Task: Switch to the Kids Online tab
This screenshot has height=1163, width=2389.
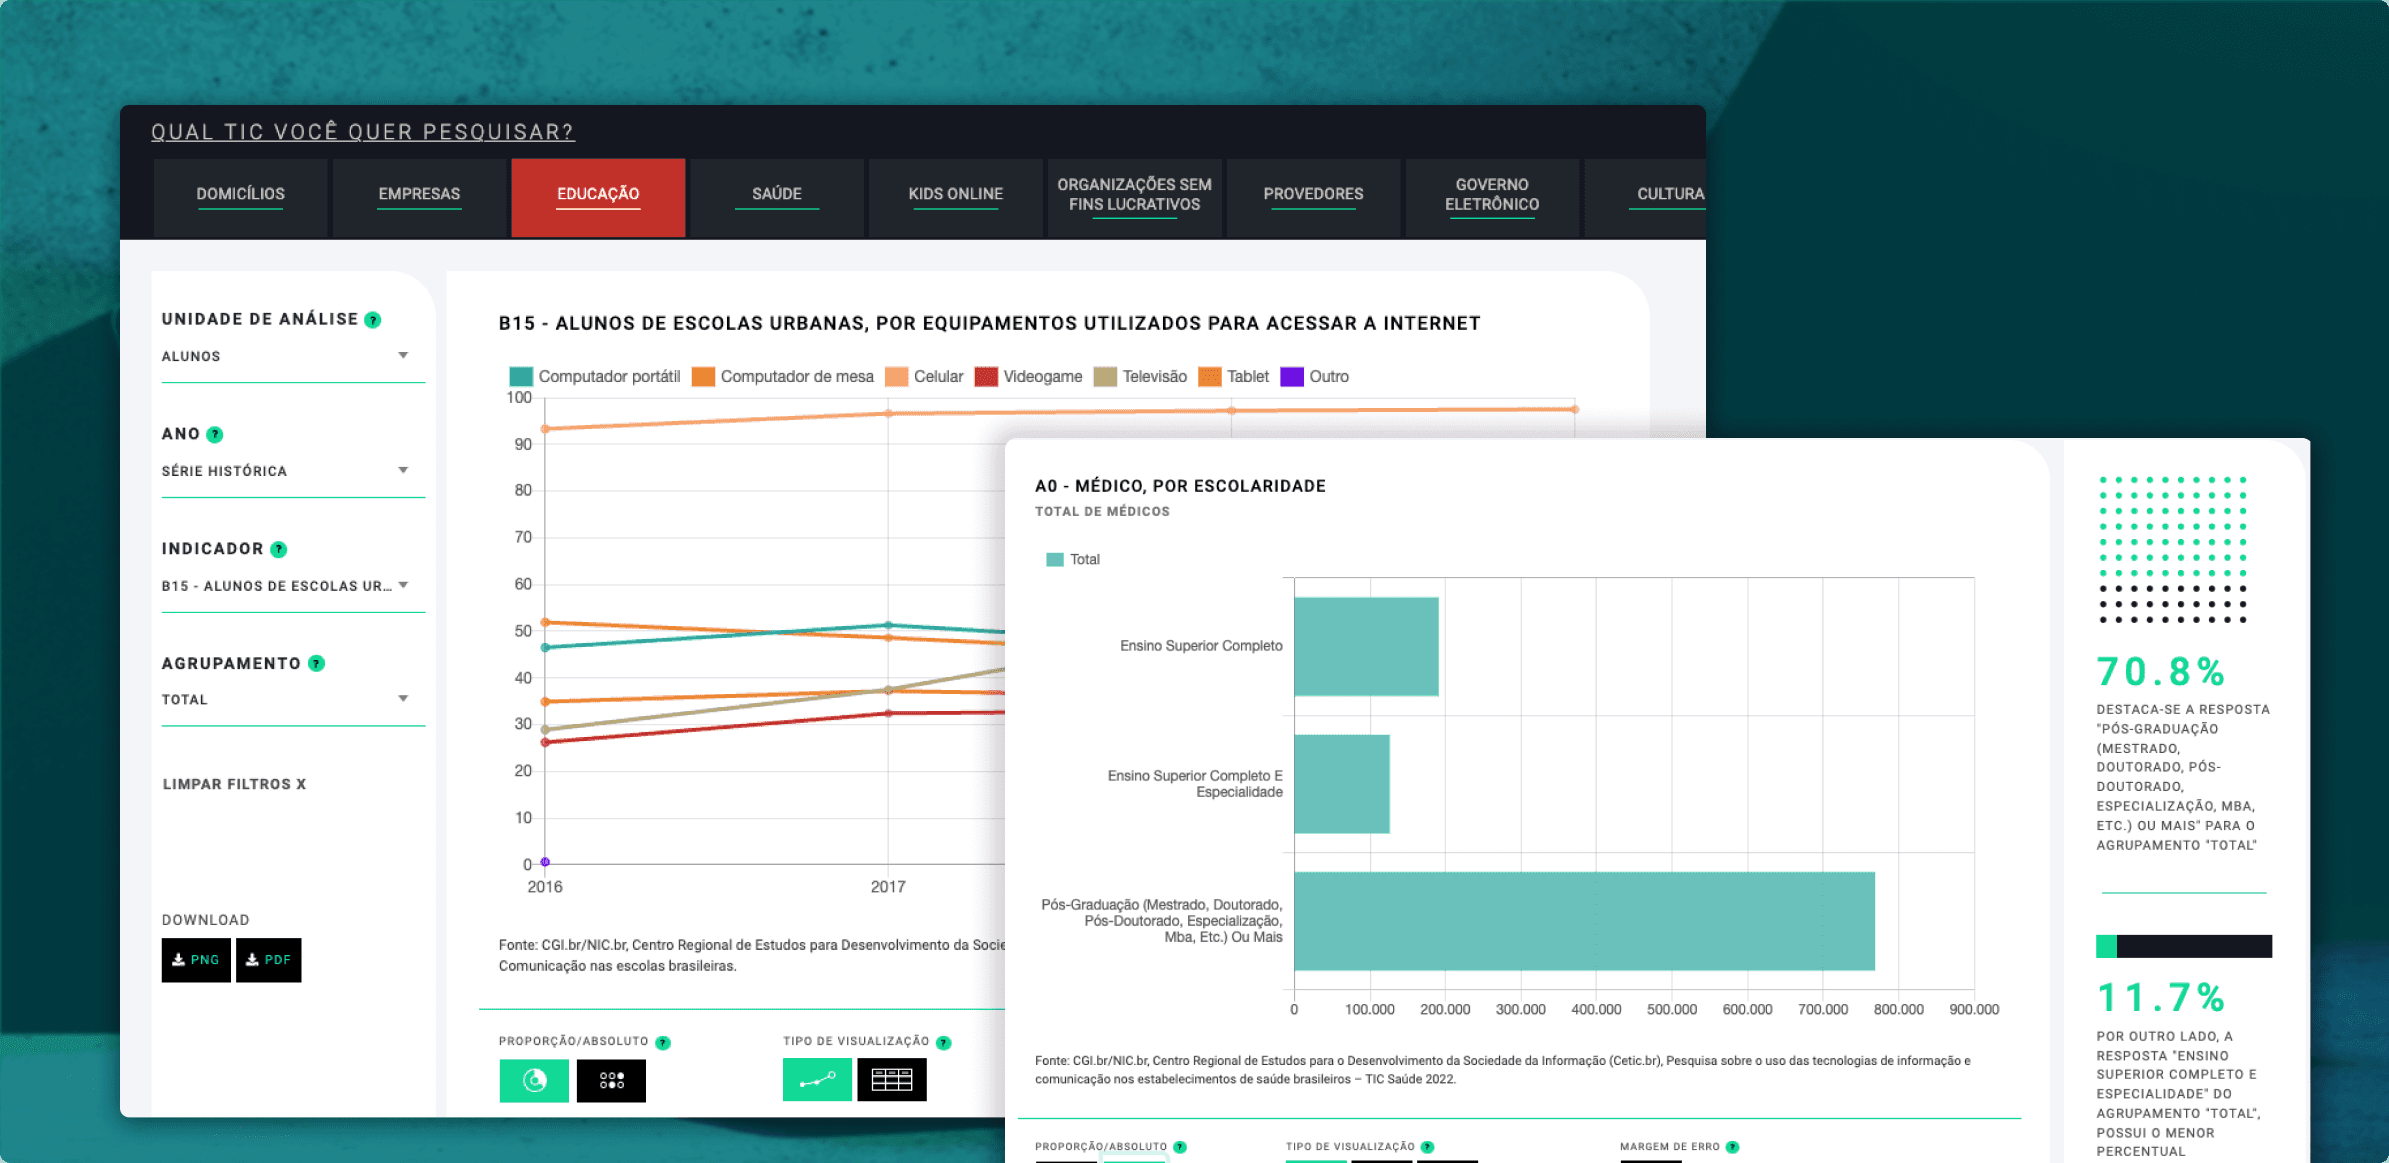Action: 956,197
